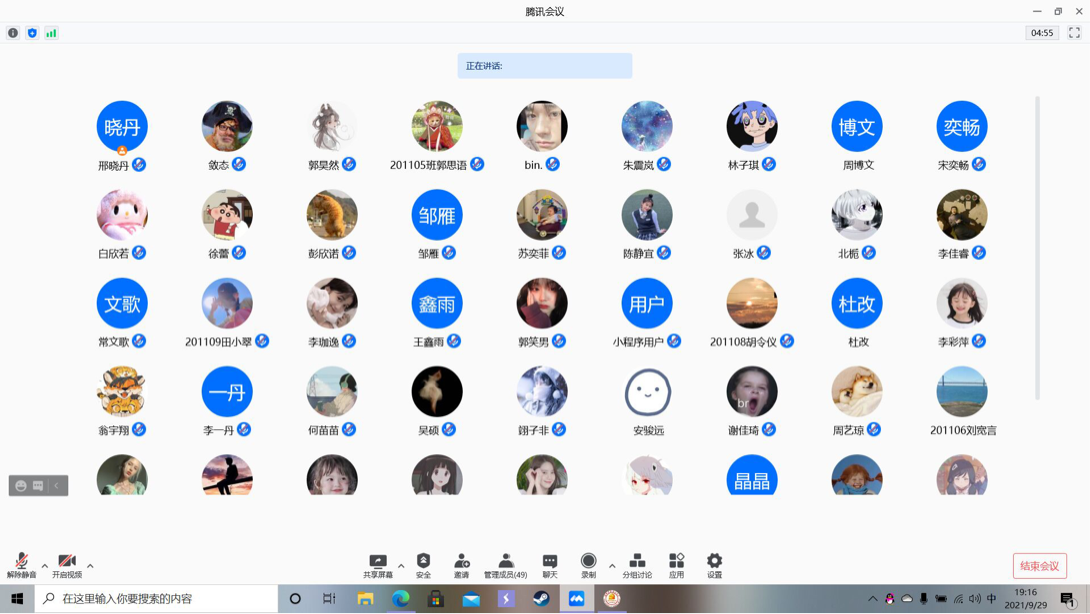Click the meeting info icon at top left
Image resolution: width=1090 pixels, height=614 pixels.
(x=13, y=33)
